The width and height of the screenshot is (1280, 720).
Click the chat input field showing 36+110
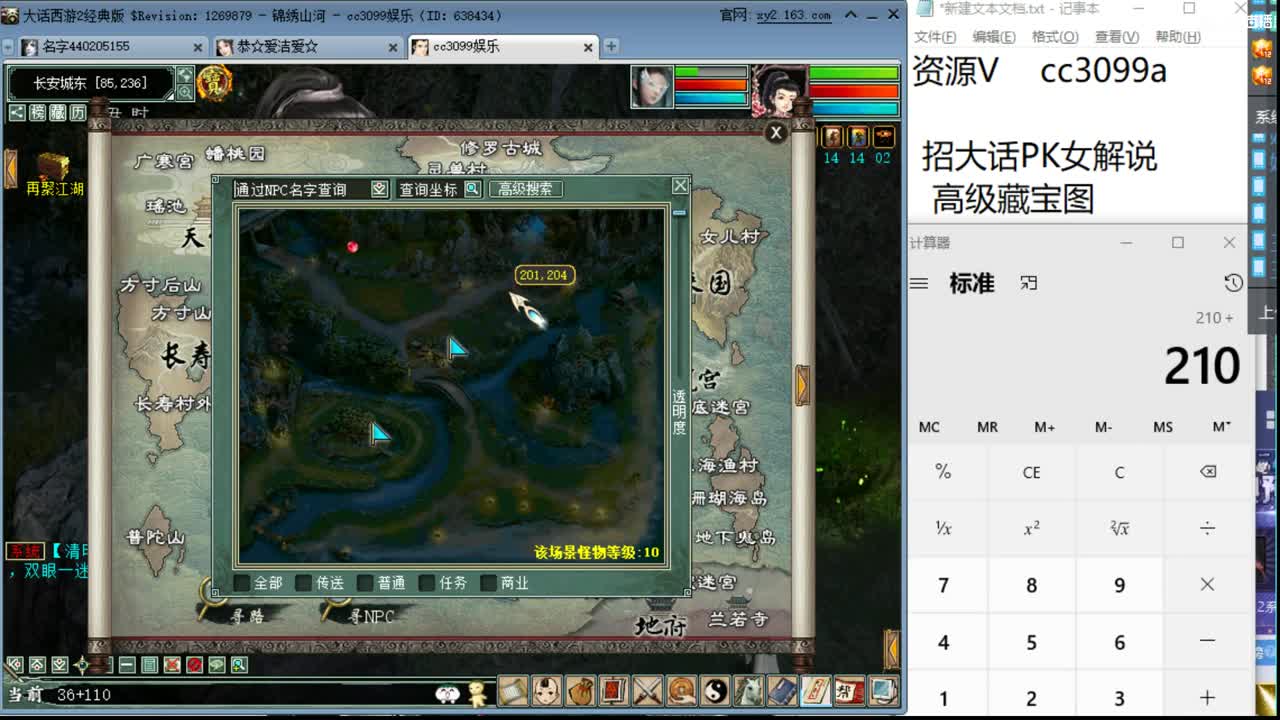pos(240,694)
